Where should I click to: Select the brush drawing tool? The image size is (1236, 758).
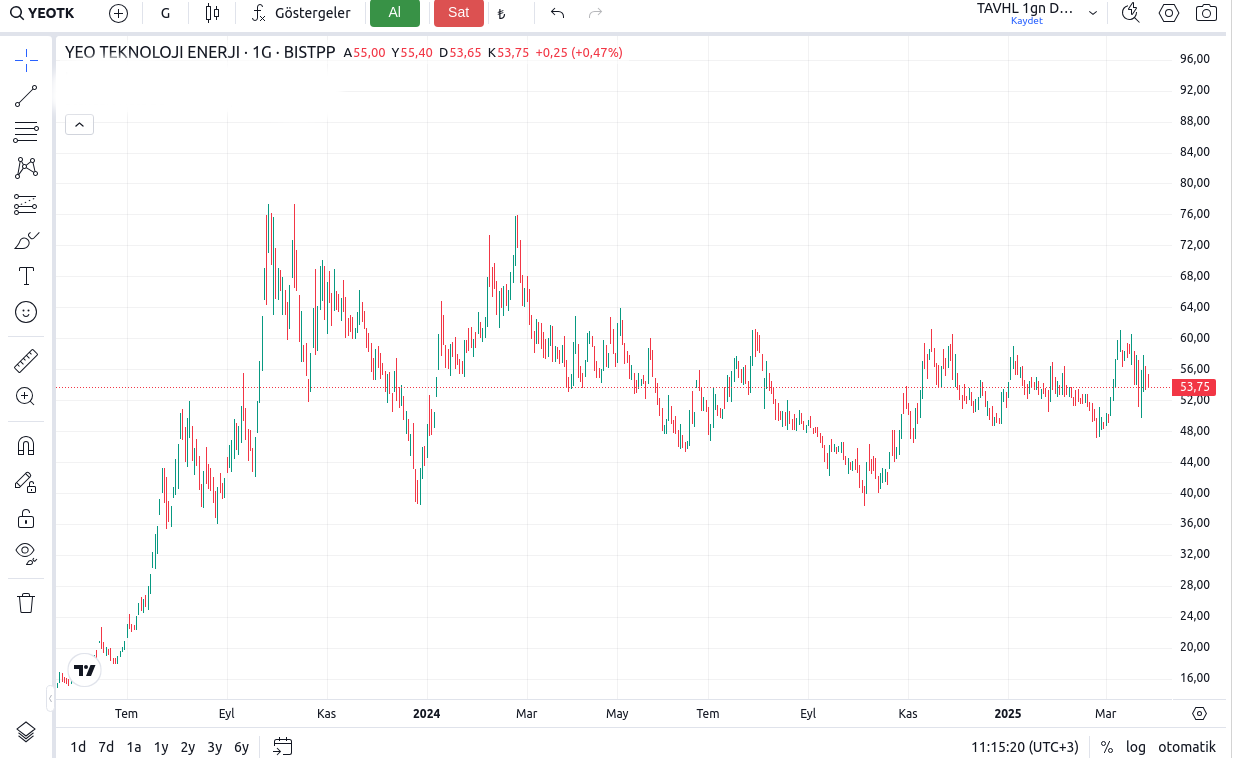(26, 240)
